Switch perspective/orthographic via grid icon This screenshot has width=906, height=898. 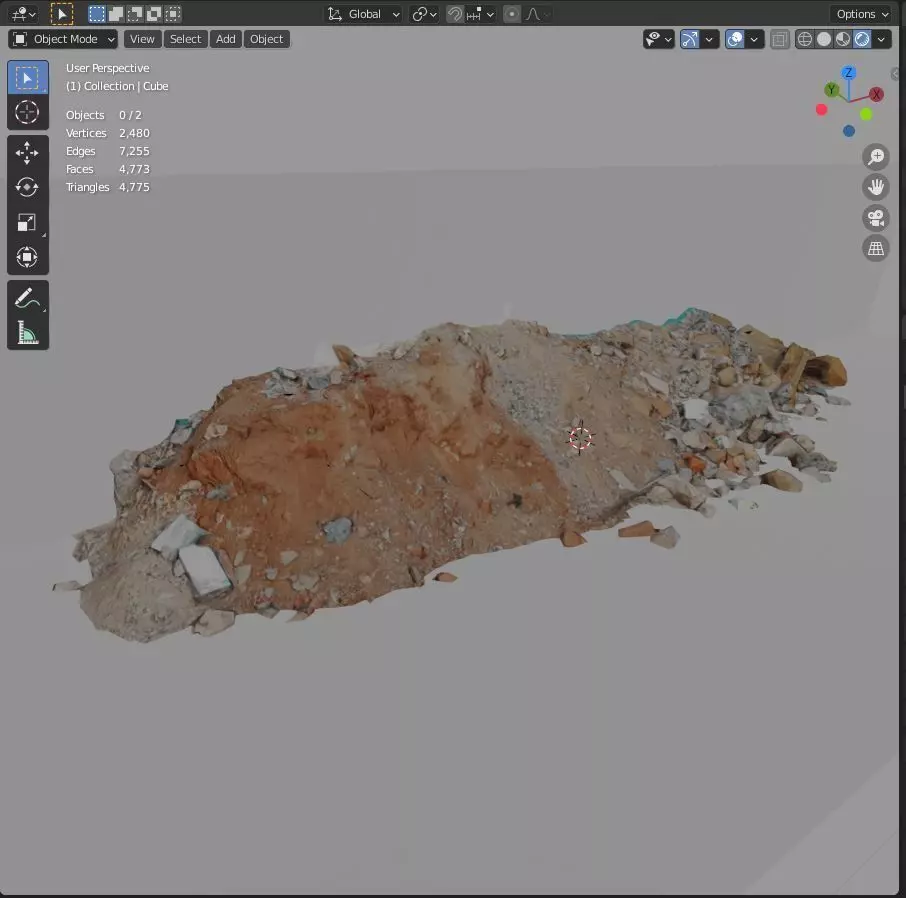(875, 248)
